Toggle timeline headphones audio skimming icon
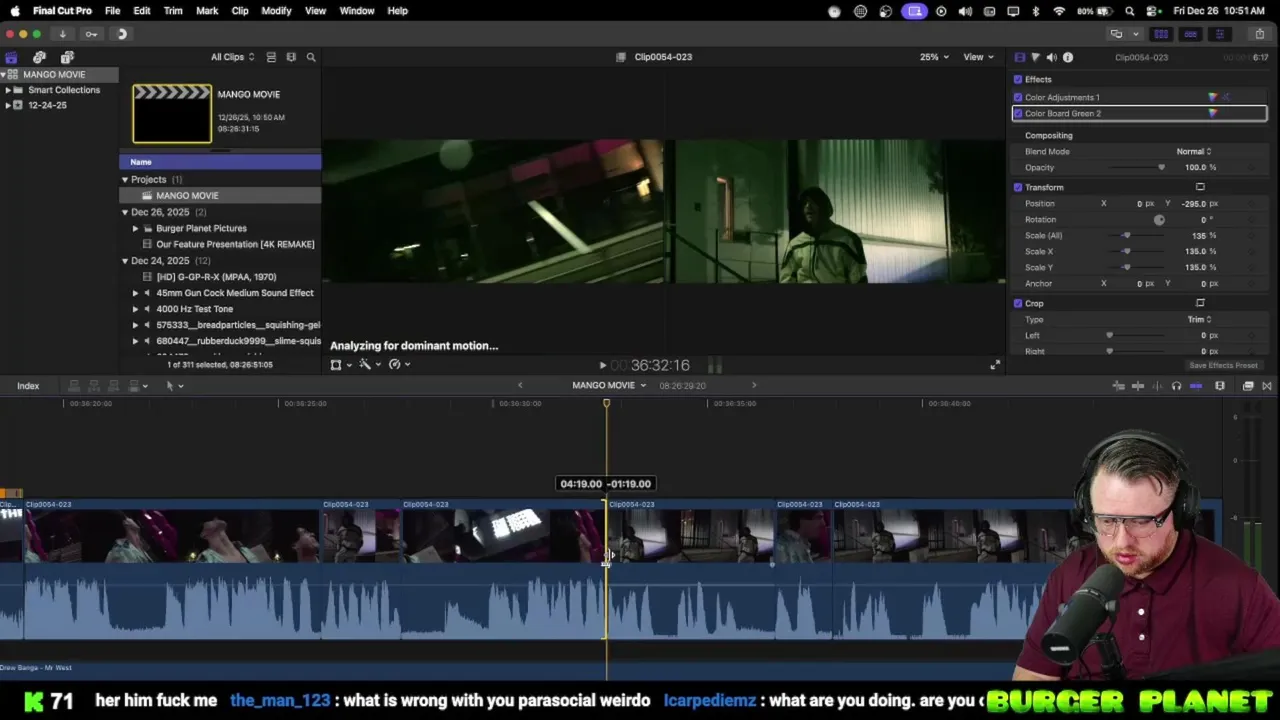The width and height of the screenshot is (1280, 720). point(1176,386)
